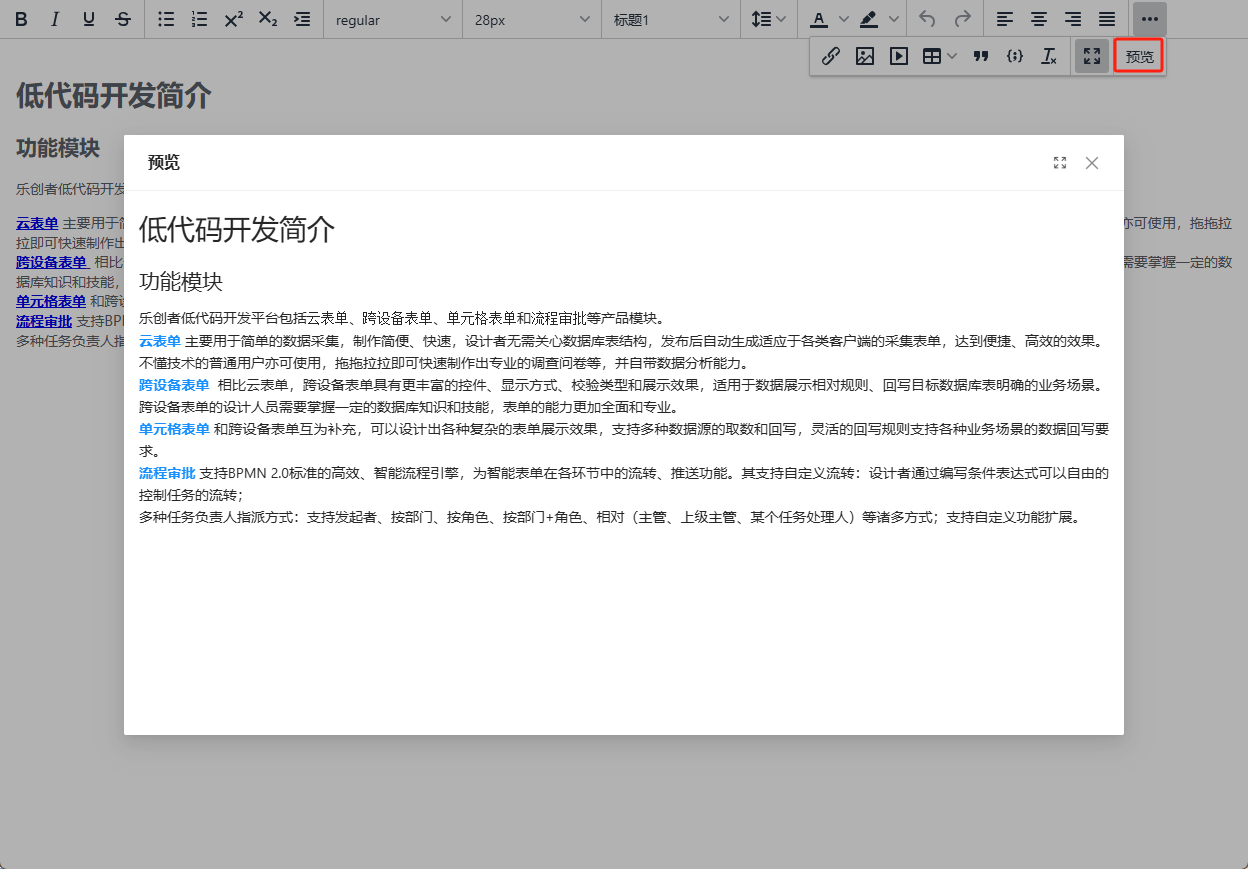This screenshot has height=869, width=1248.
Task: Clear text formatting
Action: (x=1048, y=56)
